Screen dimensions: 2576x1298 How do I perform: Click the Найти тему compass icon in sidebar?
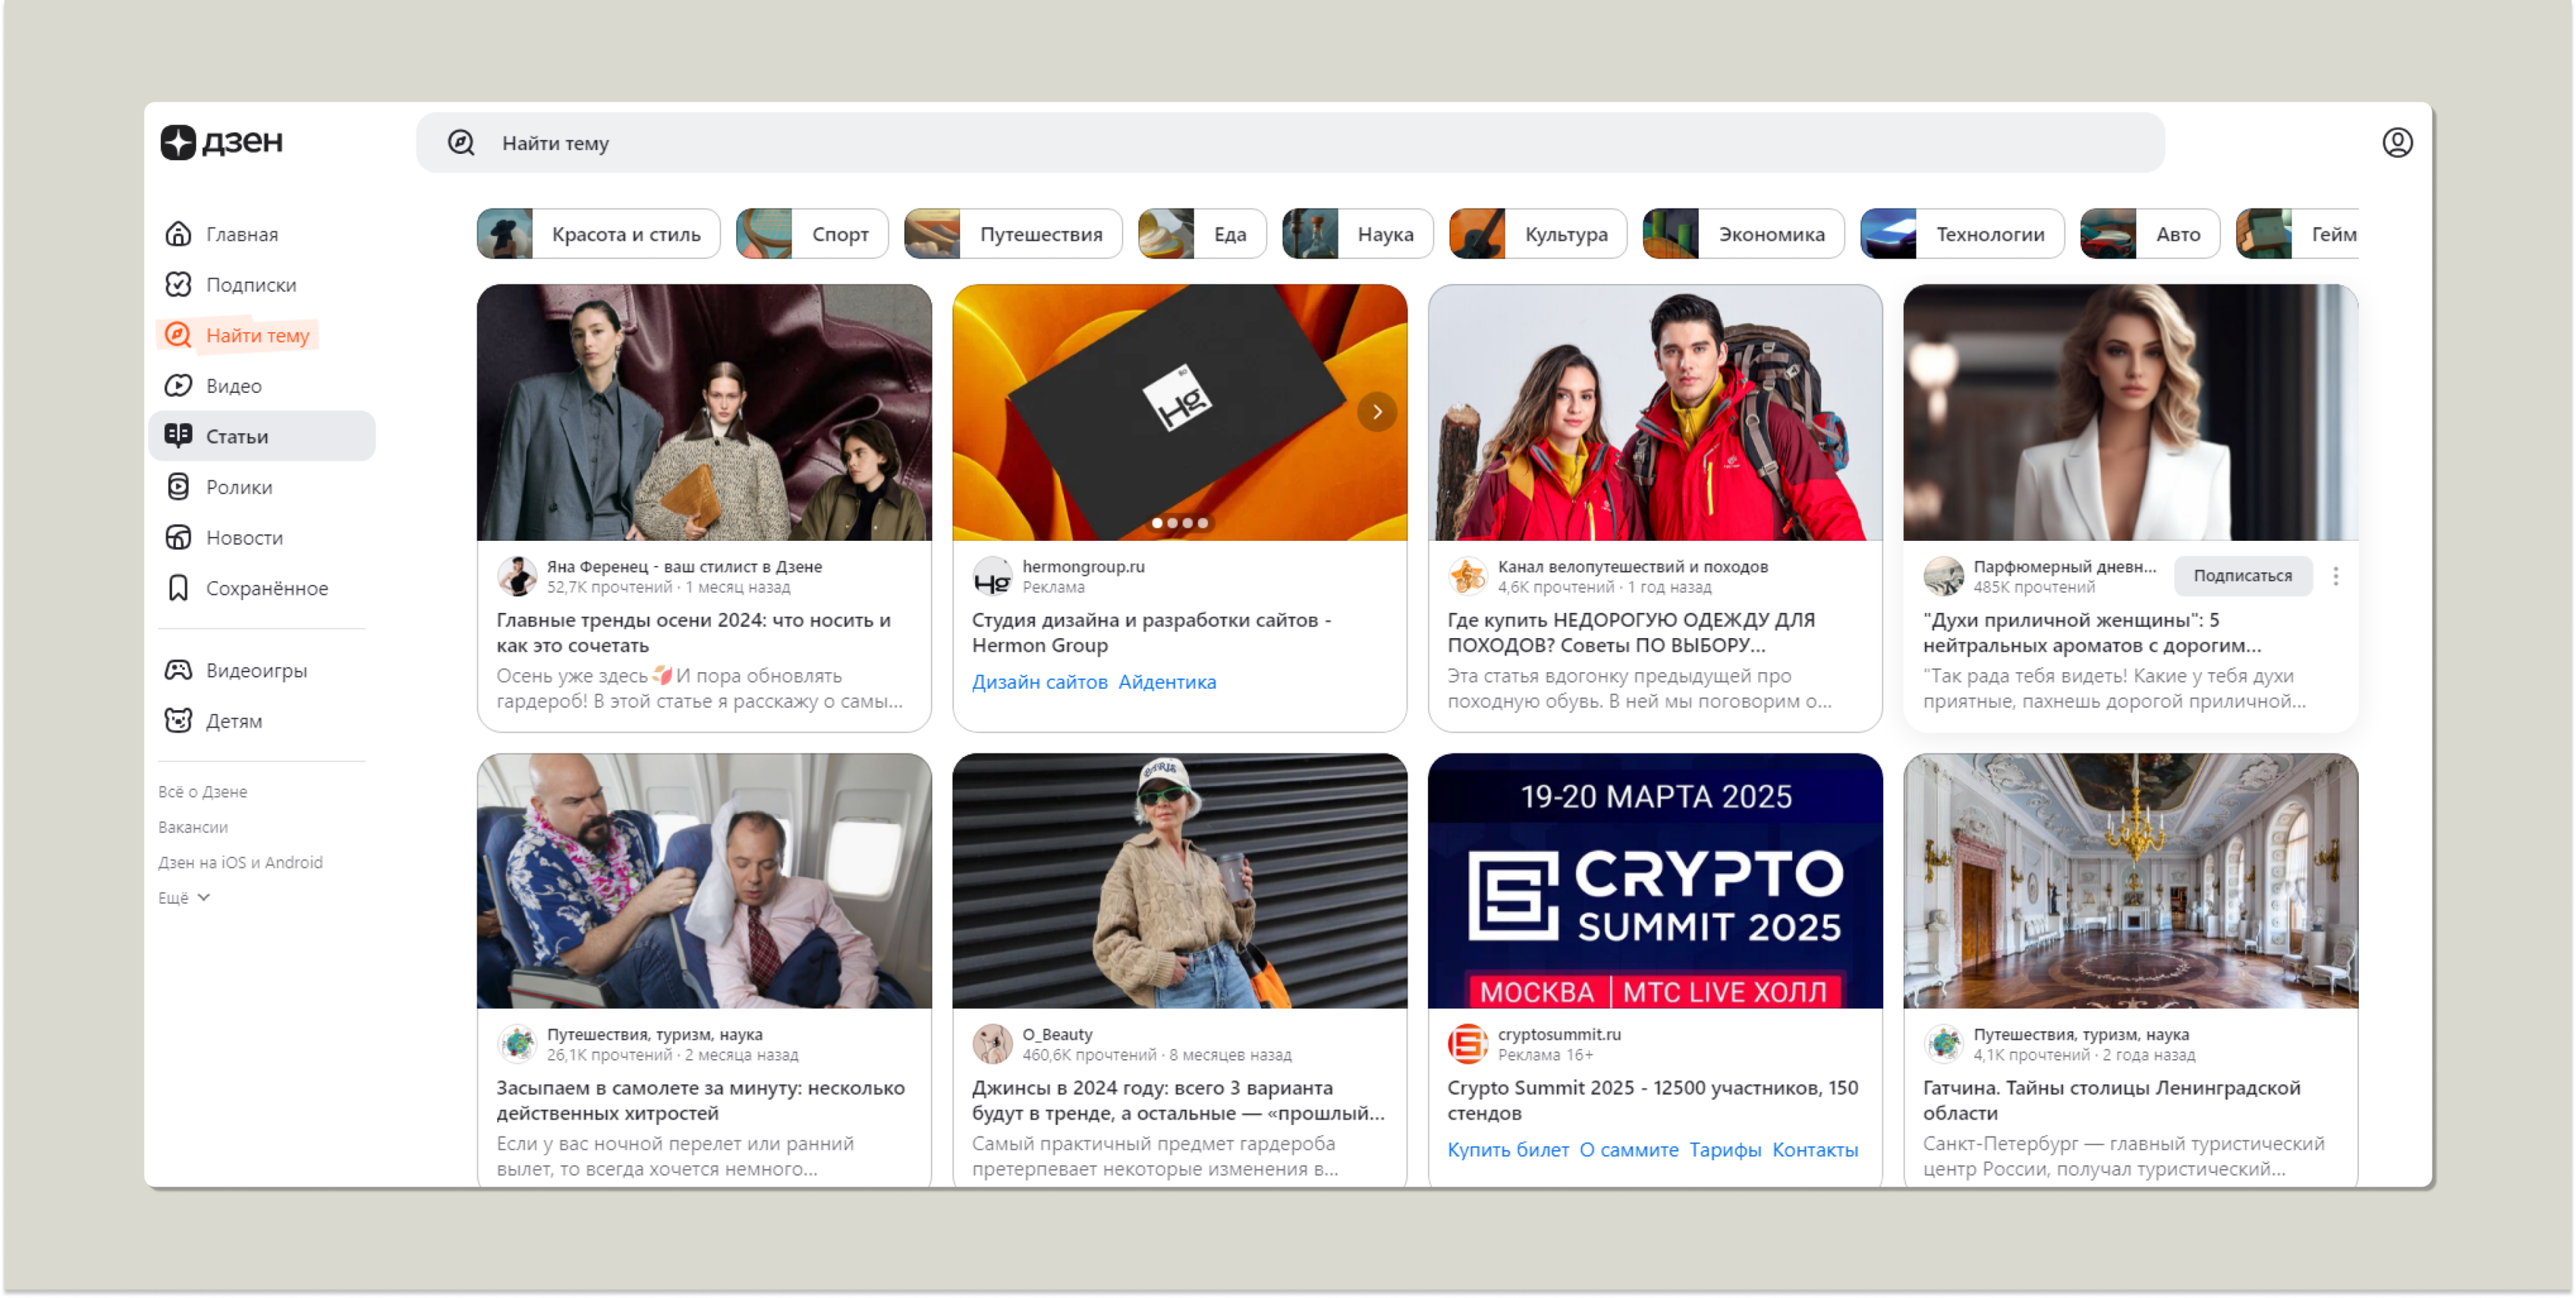[x=178, y=335]
